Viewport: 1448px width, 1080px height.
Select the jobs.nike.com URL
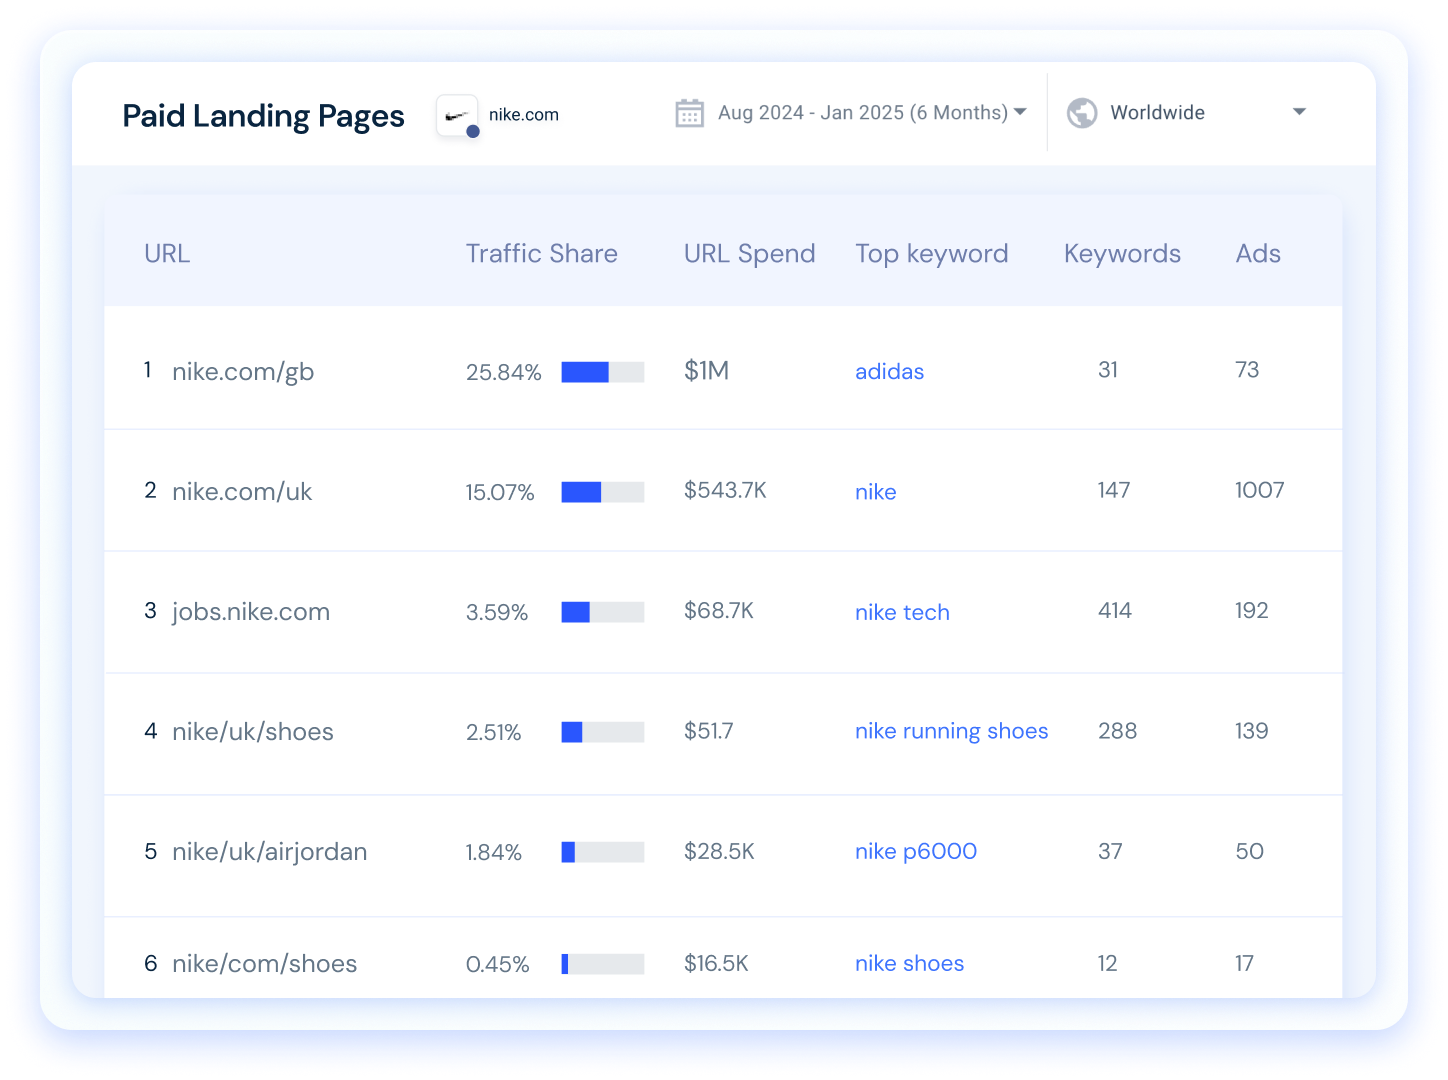[x=251, y=612]
